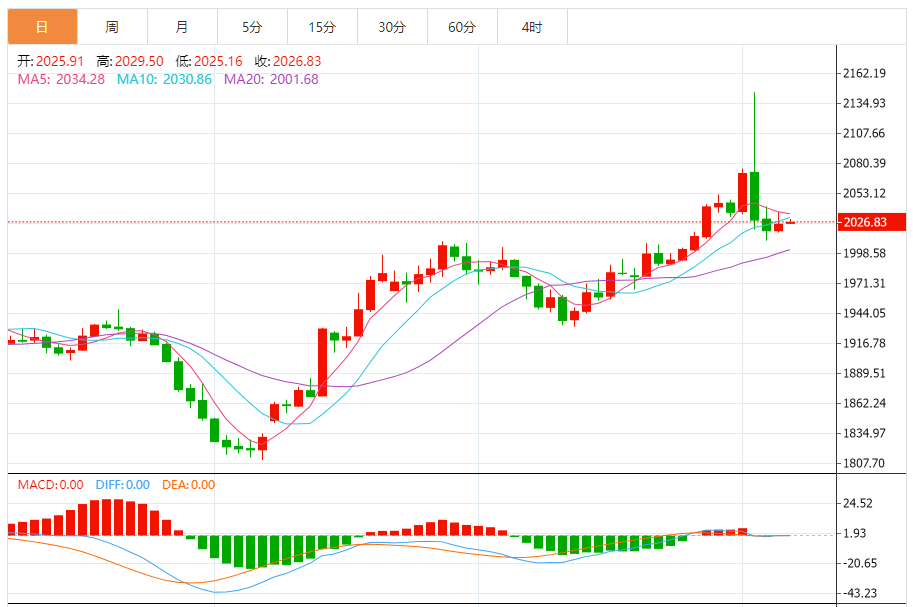Switch to the 周 weekly tab
This screenshot has height=607, width=913.
(112, 27)
